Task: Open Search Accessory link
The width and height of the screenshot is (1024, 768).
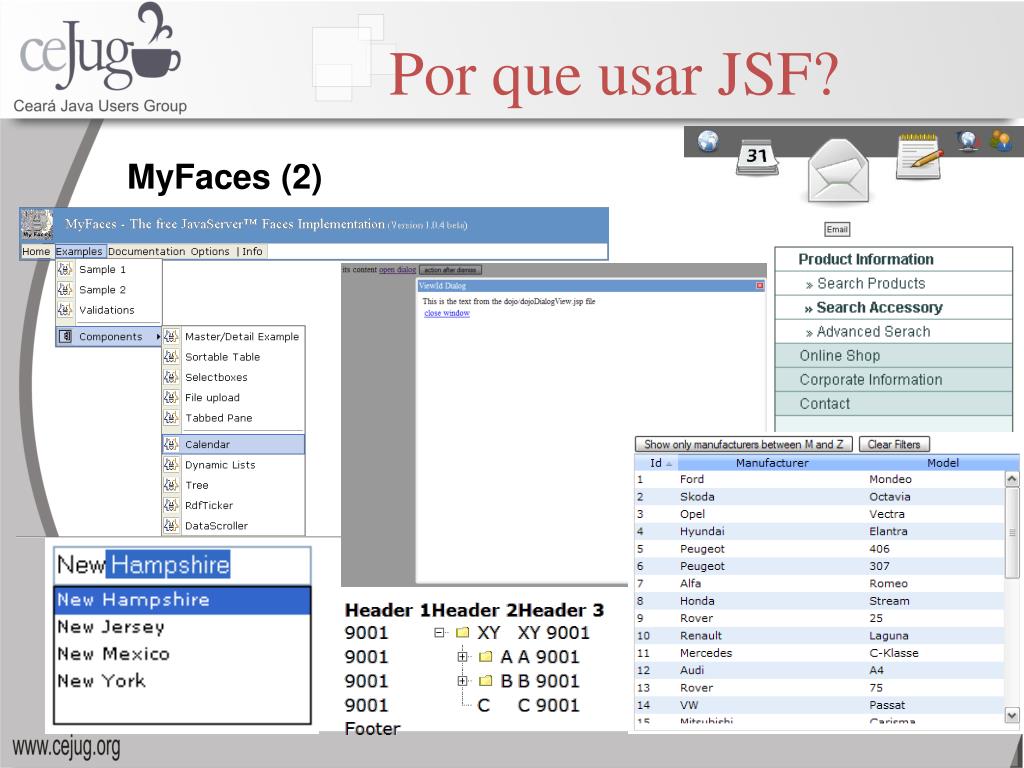Action: [x=879, y=308]
